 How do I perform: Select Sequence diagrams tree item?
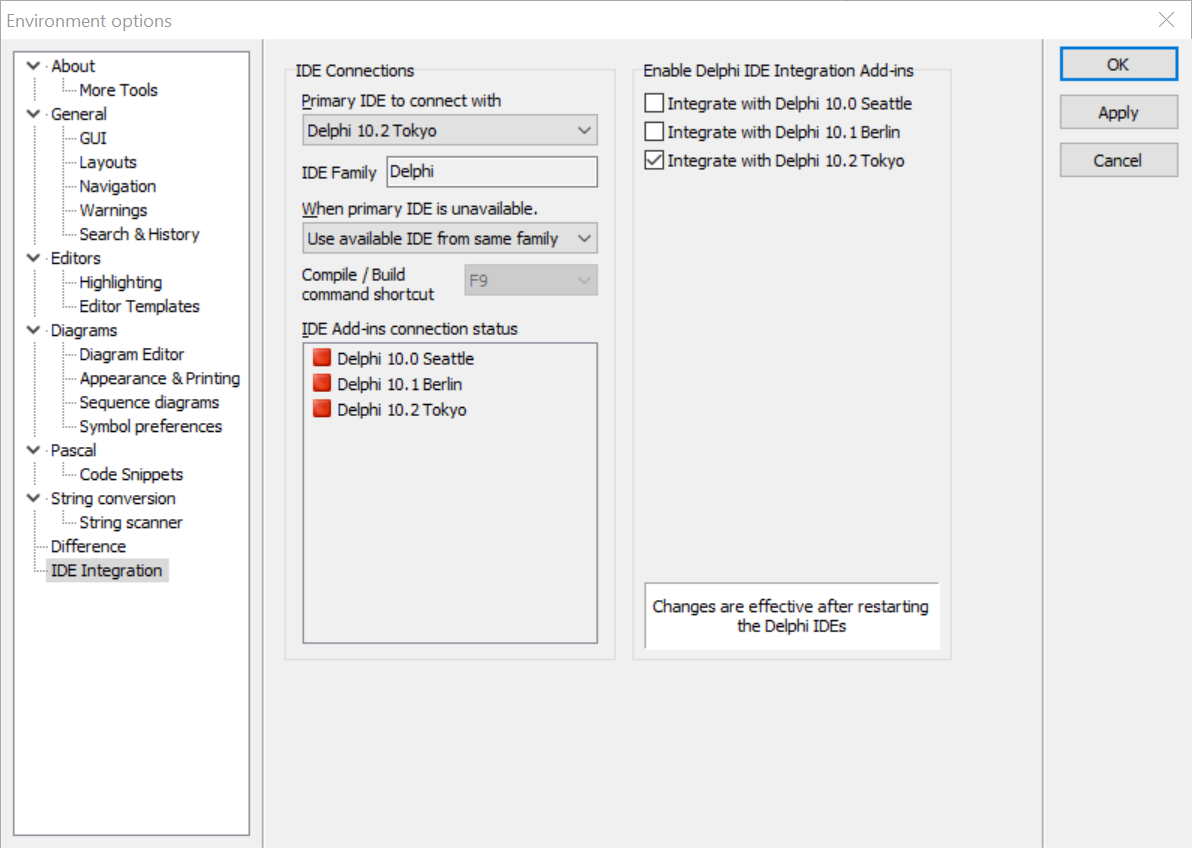point(149,402)
